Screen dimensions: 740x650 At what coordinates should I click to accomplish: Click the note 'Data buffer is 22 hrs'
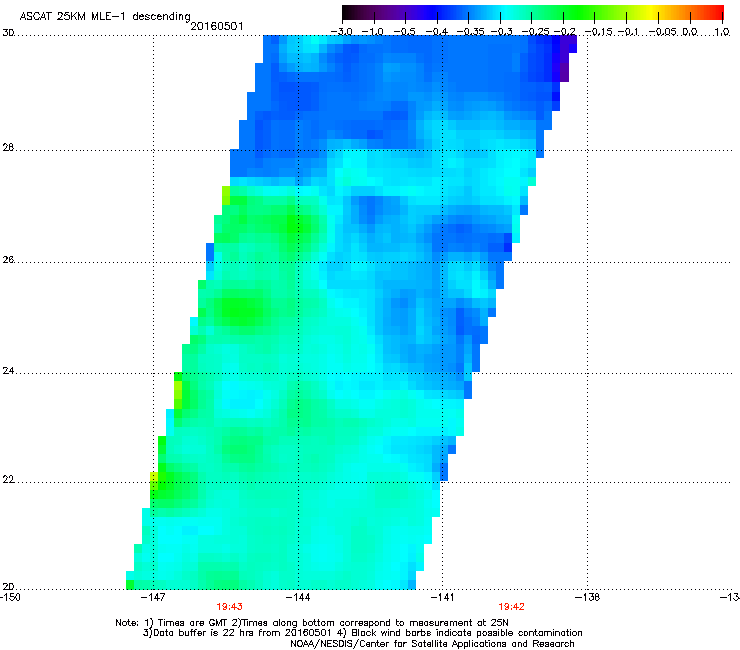pyautogui.click(x=362, y=633)
